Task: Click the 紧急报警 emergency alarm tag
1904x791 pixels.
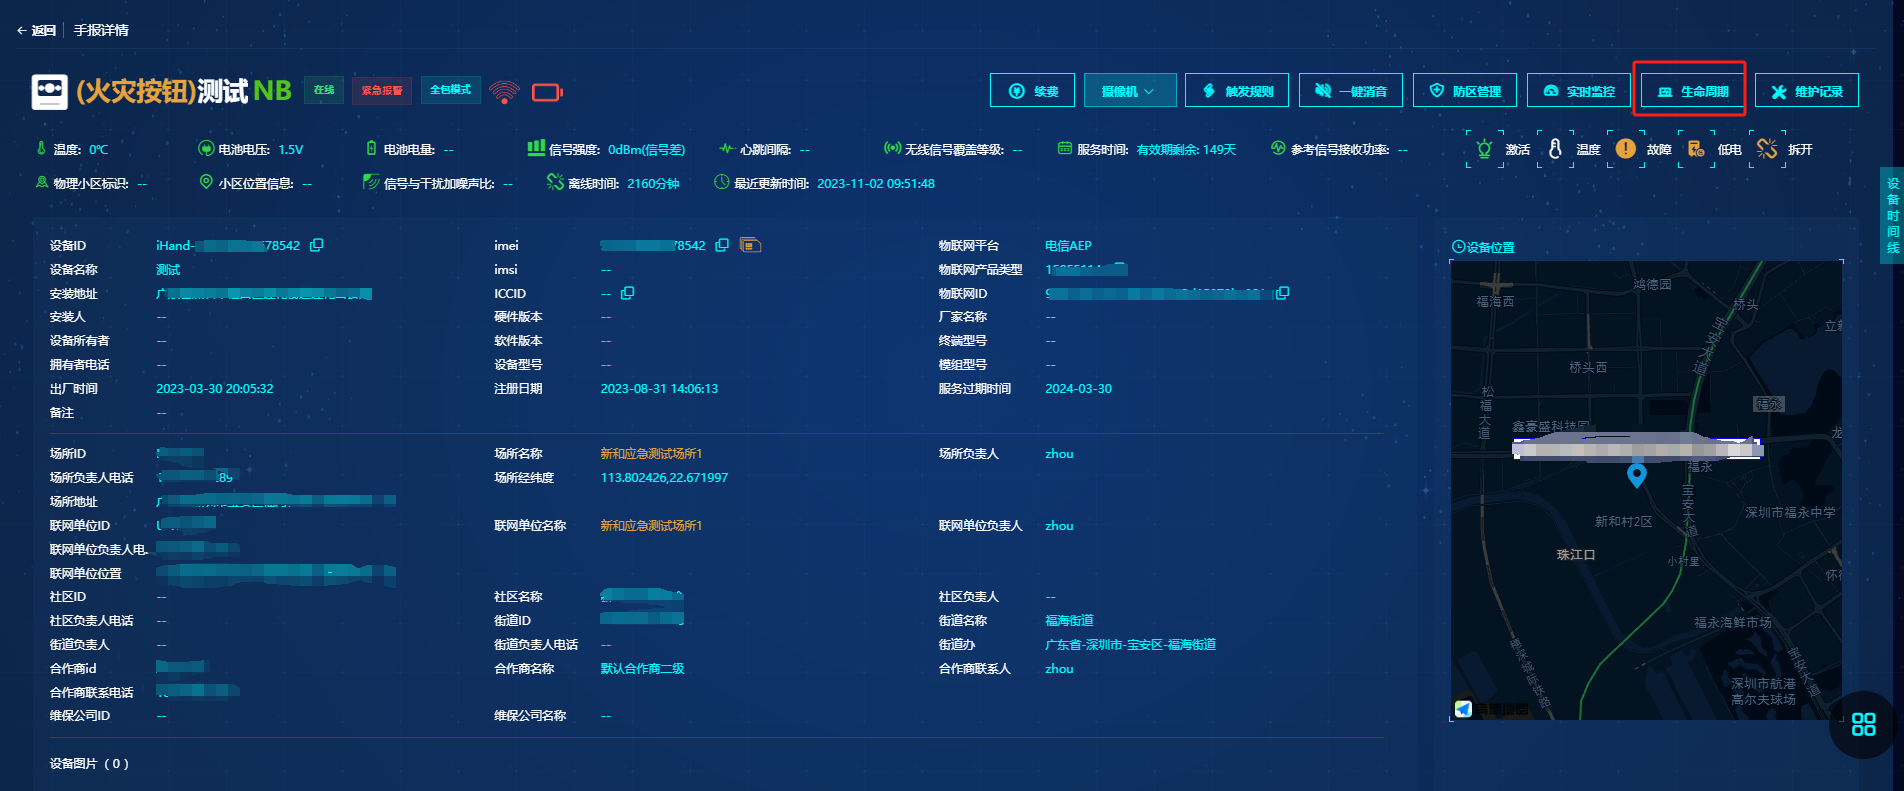Action: (x=382, y=90)
